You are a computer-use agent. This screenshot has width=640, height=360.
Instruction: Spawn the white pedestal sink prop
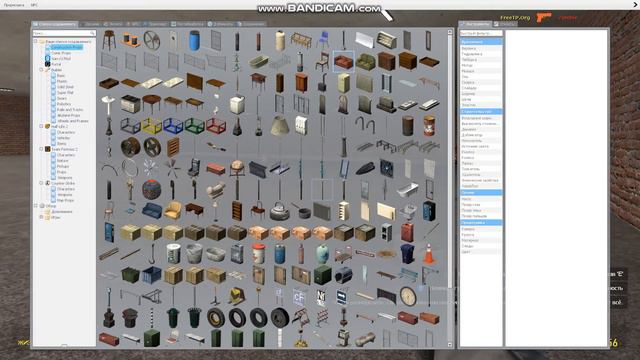109,104
